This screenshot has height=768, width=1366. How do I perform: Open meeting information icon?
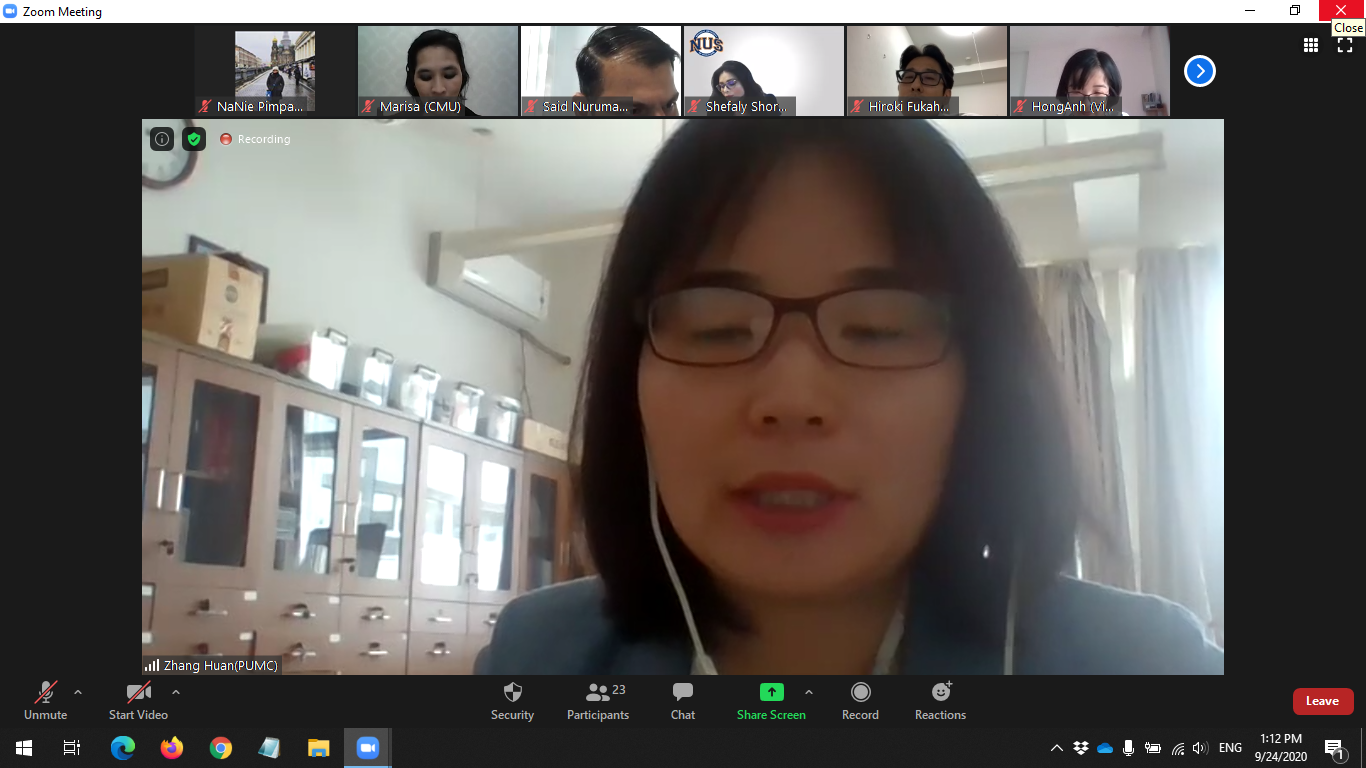coord(162,139)
